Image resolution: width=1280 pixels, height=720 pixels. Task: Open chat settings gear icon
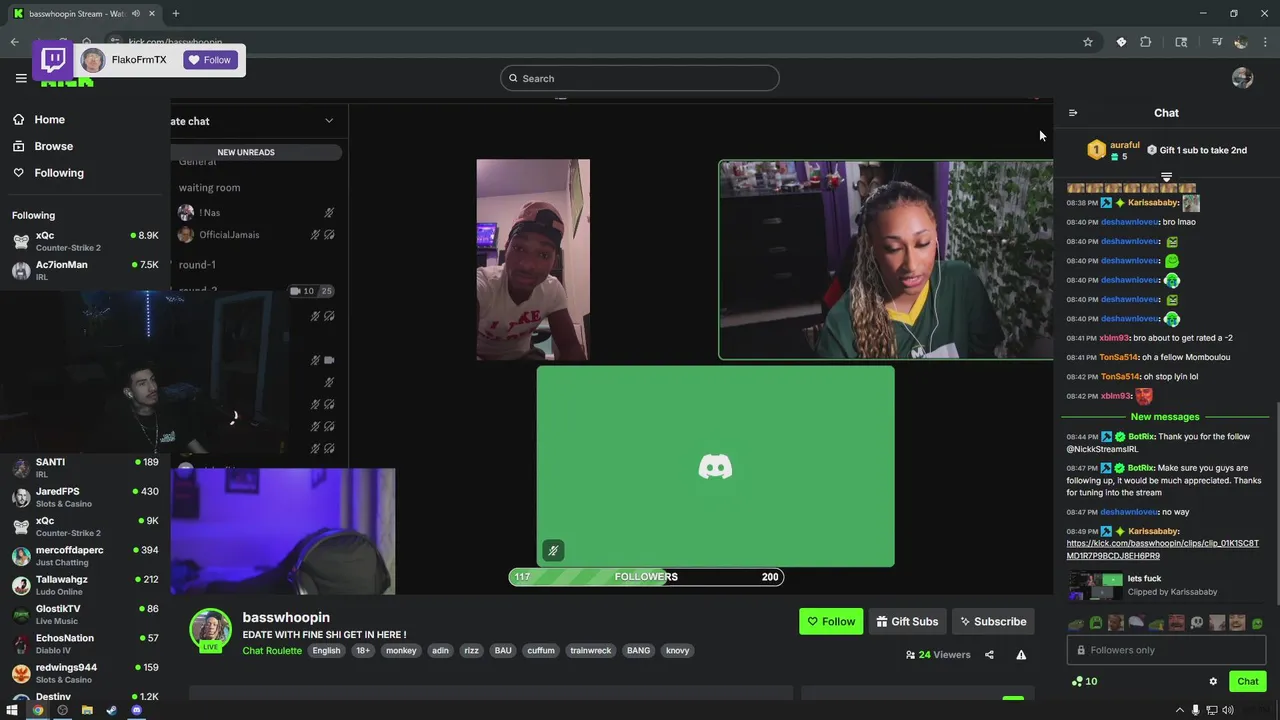click(x=1213, y=682)
